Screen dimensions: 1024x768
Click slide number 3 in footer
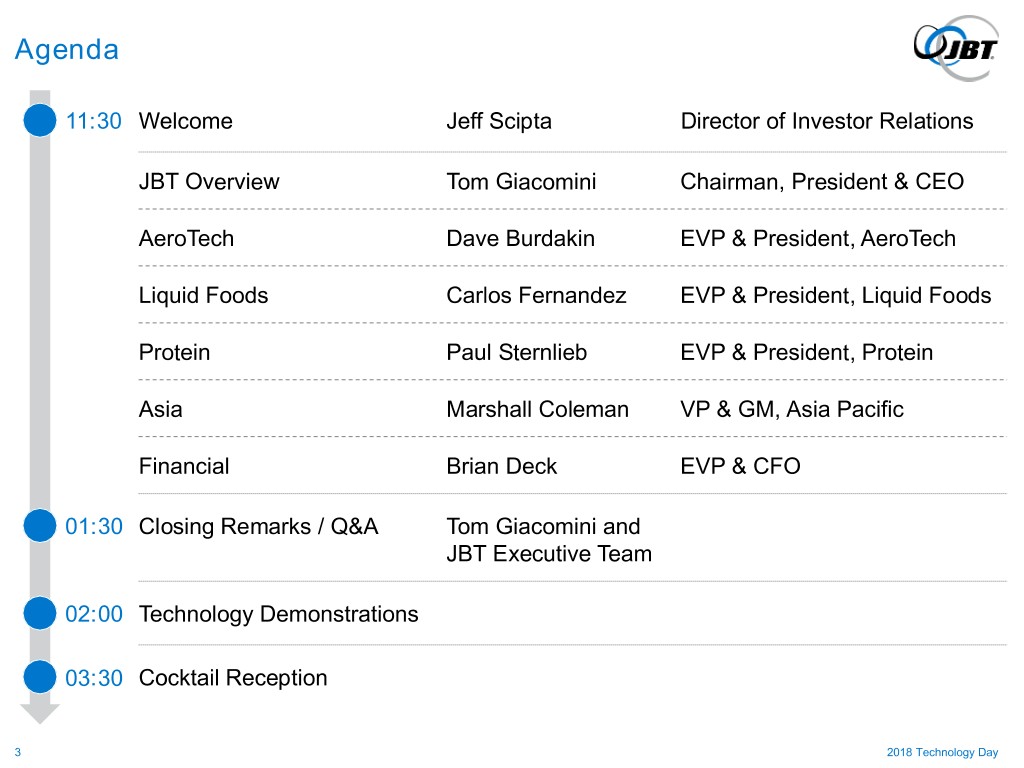click(x=18, y=752)
